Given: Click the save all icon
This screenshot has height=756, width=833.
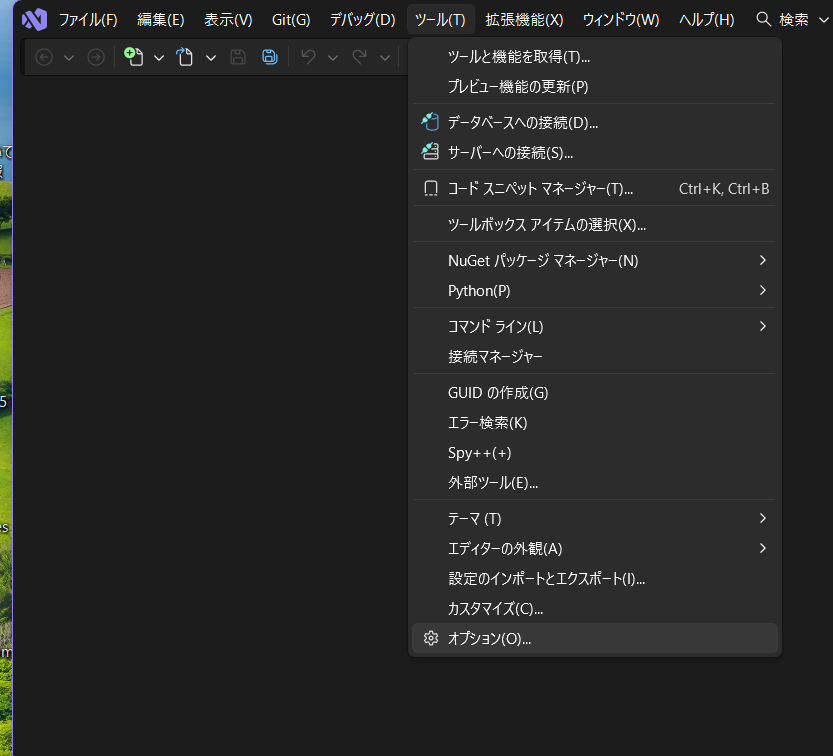Looking at the screenshot, I should [270, 57].
